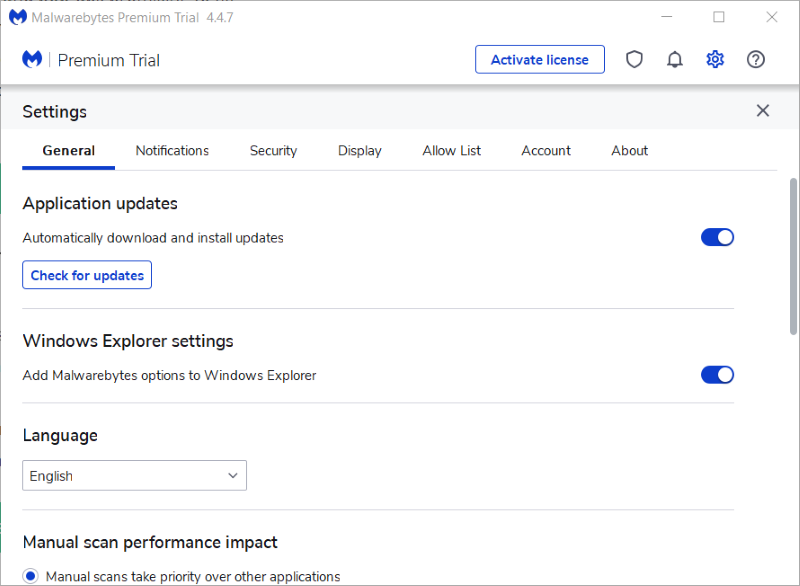Click the title bar Malwarebytes app icon
Viewport: 800px width, 586px height.
tap(17, 17)
